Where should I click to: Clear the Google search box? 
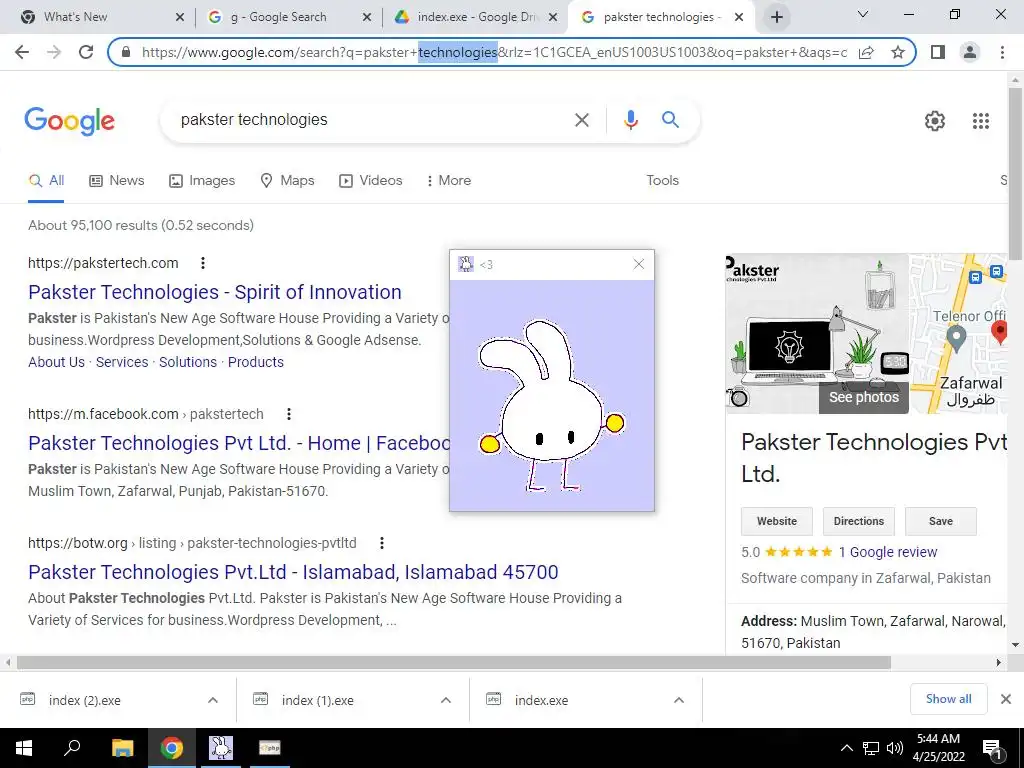coord(581,120)
